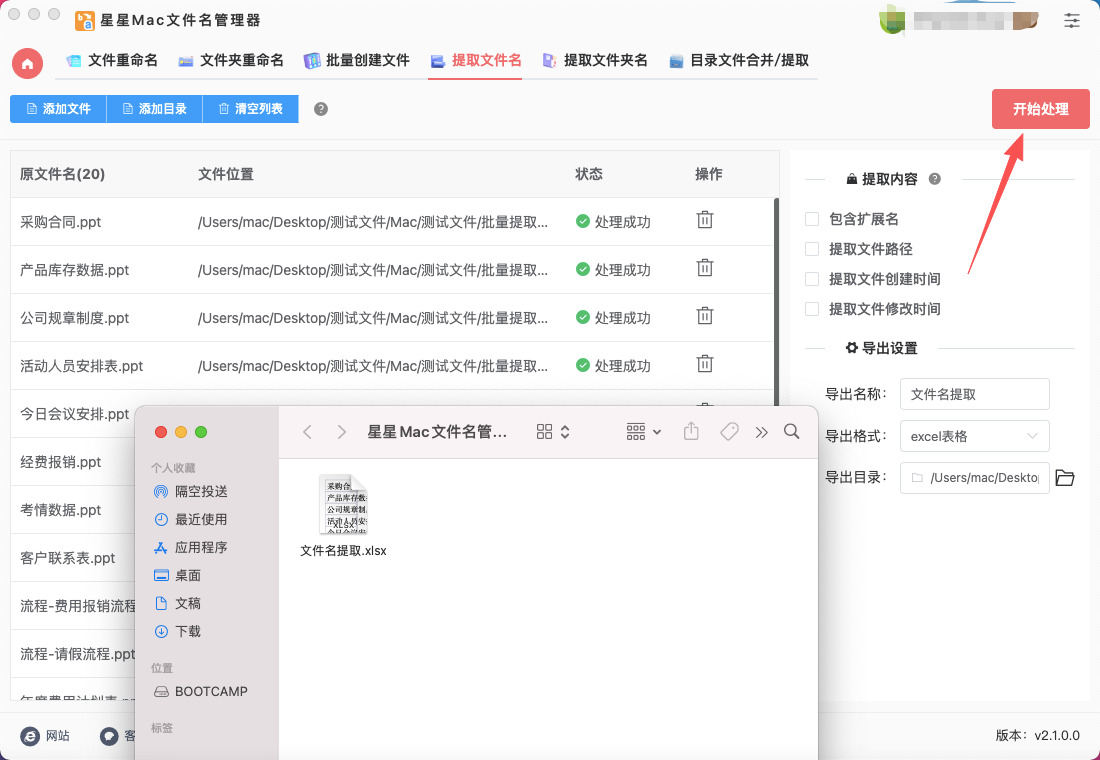Viewport: 1100px width, 760px height.
Task: Click the Finder search magnifier icon
Action: click(x=792, y=432)
